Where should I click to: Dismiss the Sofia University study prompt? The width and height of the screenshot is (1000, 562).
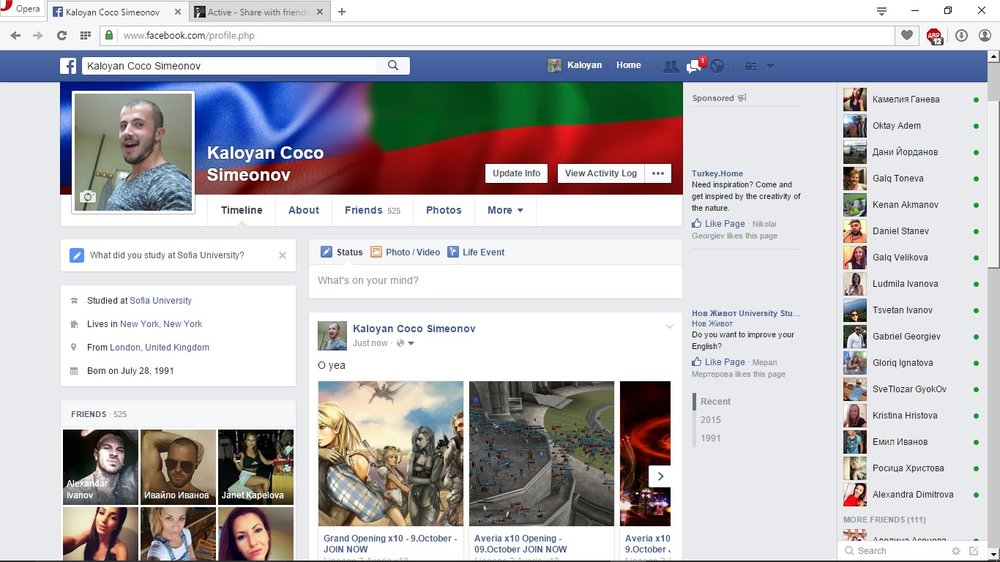[282, 256]
